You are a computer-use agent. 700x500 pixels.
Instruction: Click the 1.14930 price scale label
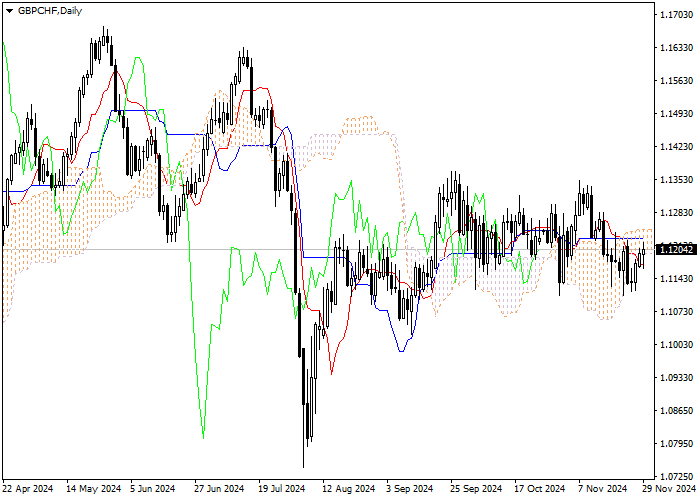click(676, 114)
